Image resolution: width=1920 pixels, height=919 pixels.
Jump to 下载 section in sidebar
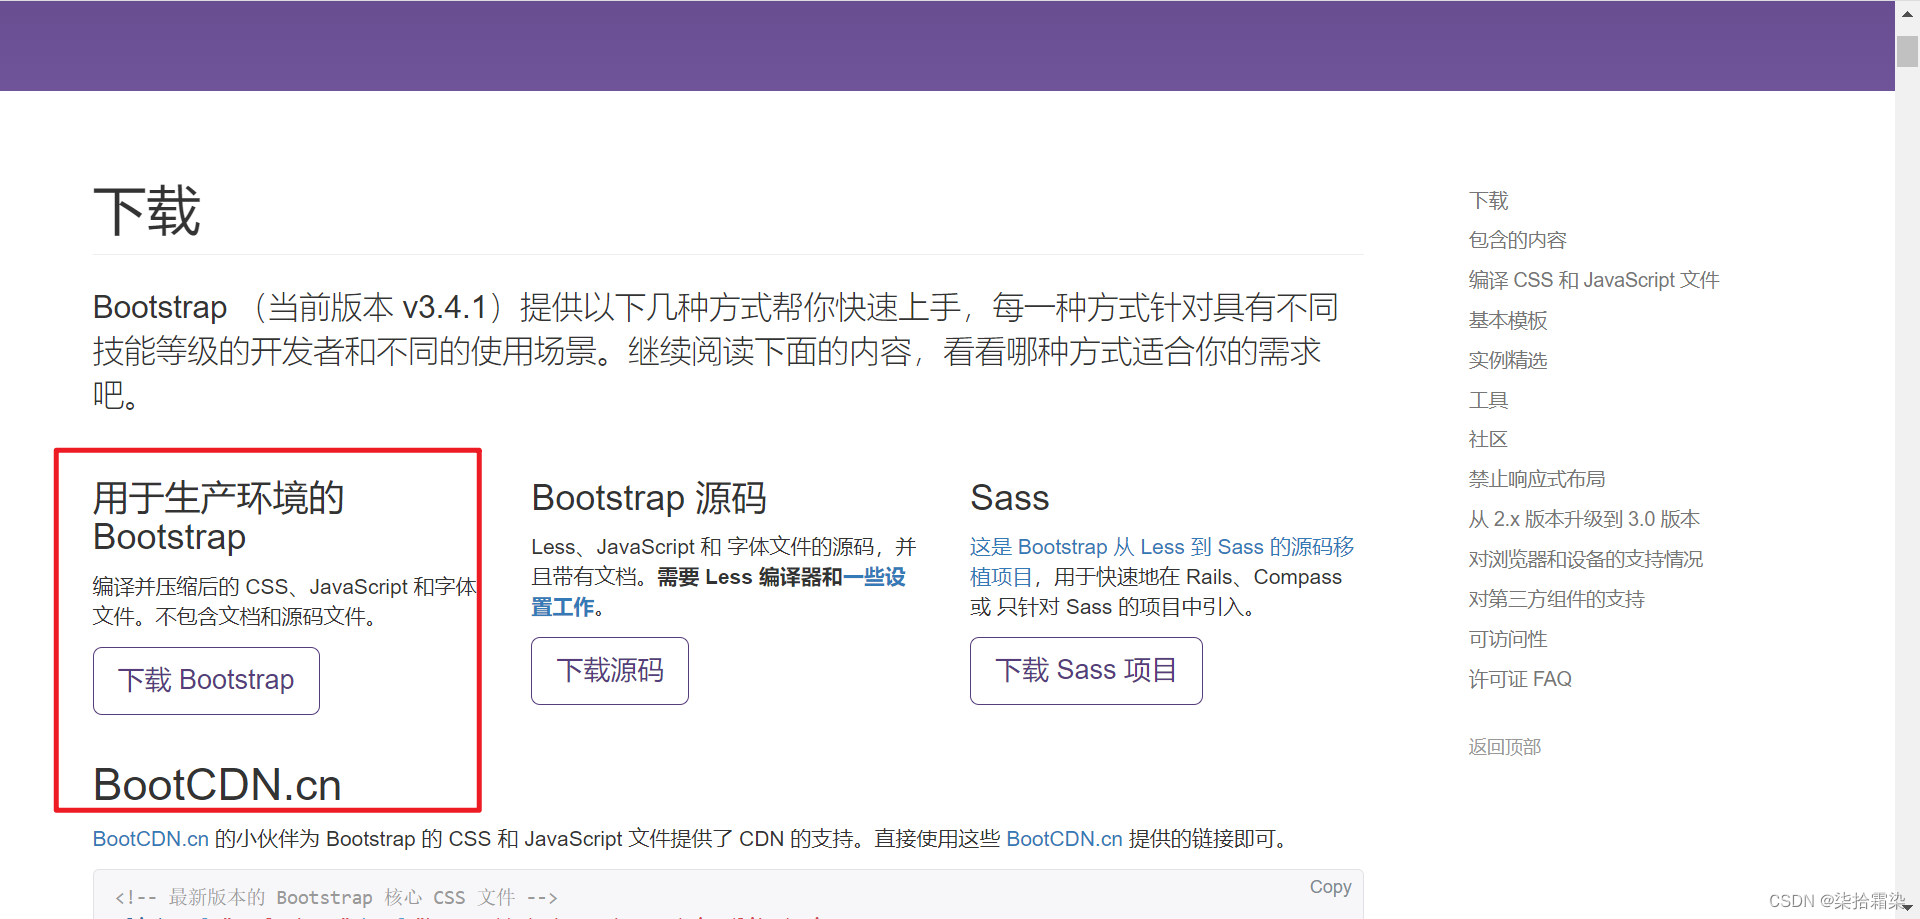pos(1488,201)
